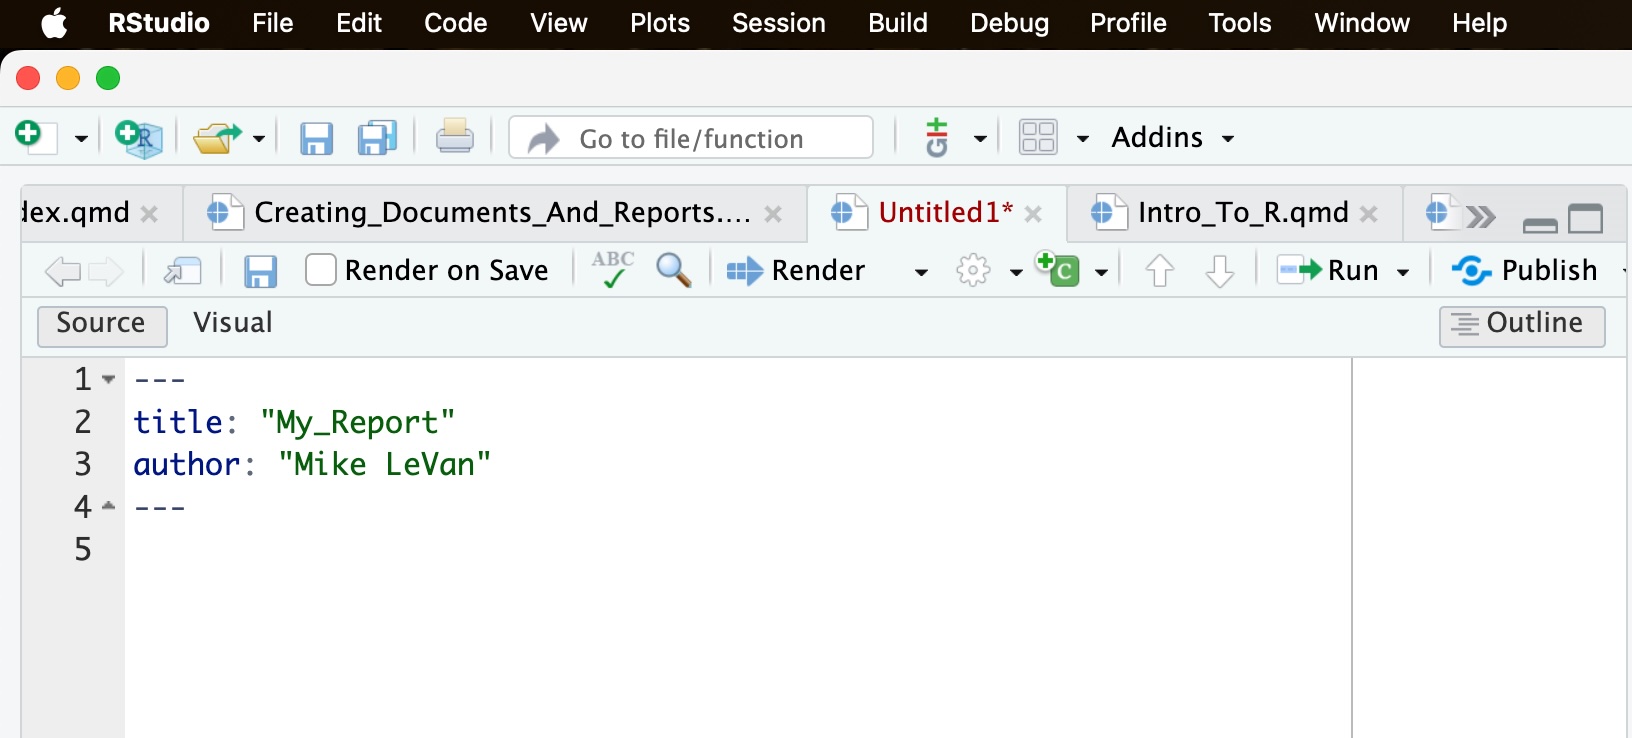Screen dimensions: 1632x738
Task: Insert a new code chunk
Action: [1059, 270]
